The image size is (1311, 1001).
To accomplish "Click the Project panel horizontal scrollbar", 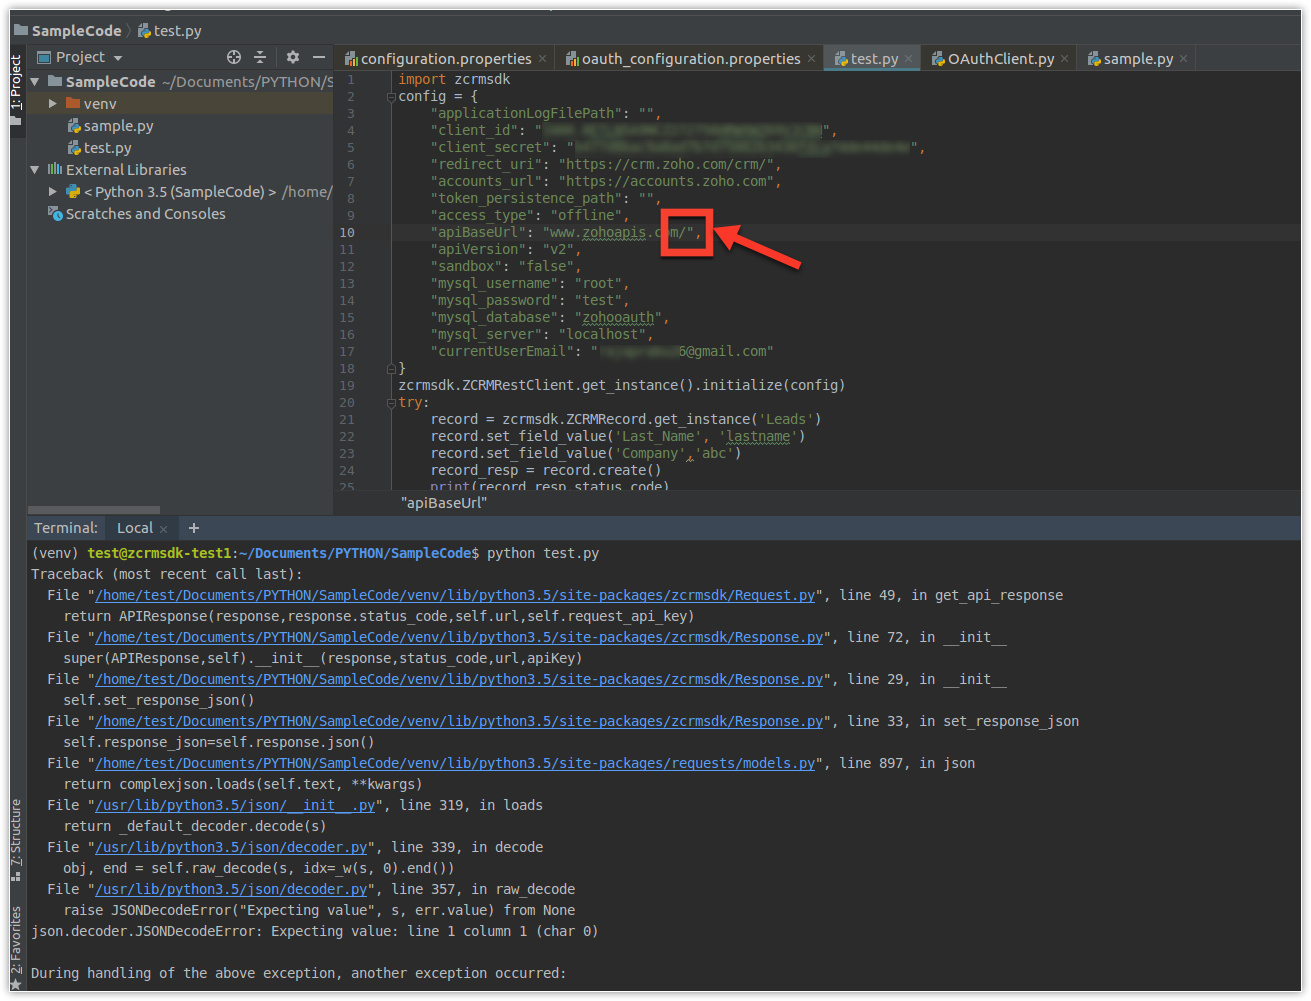I will [94, 510].
